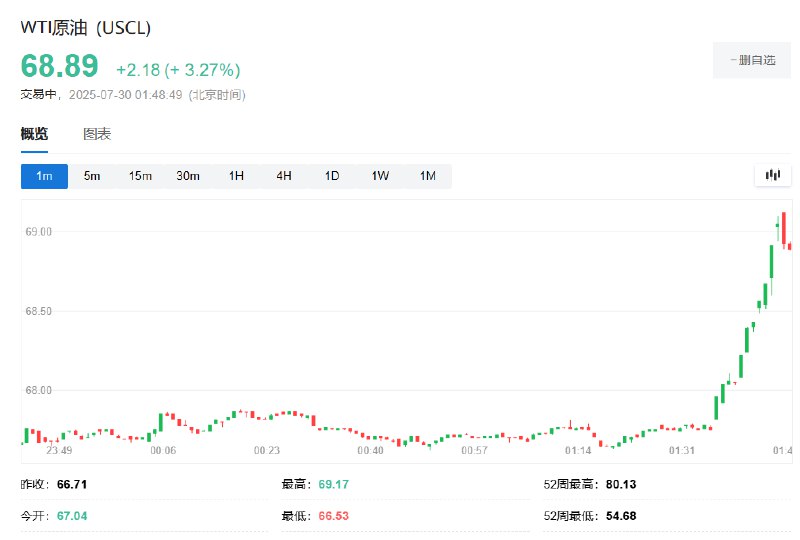Select the 5m timeframe
This screenshot has height=540, width=800.
pos(92,176)
